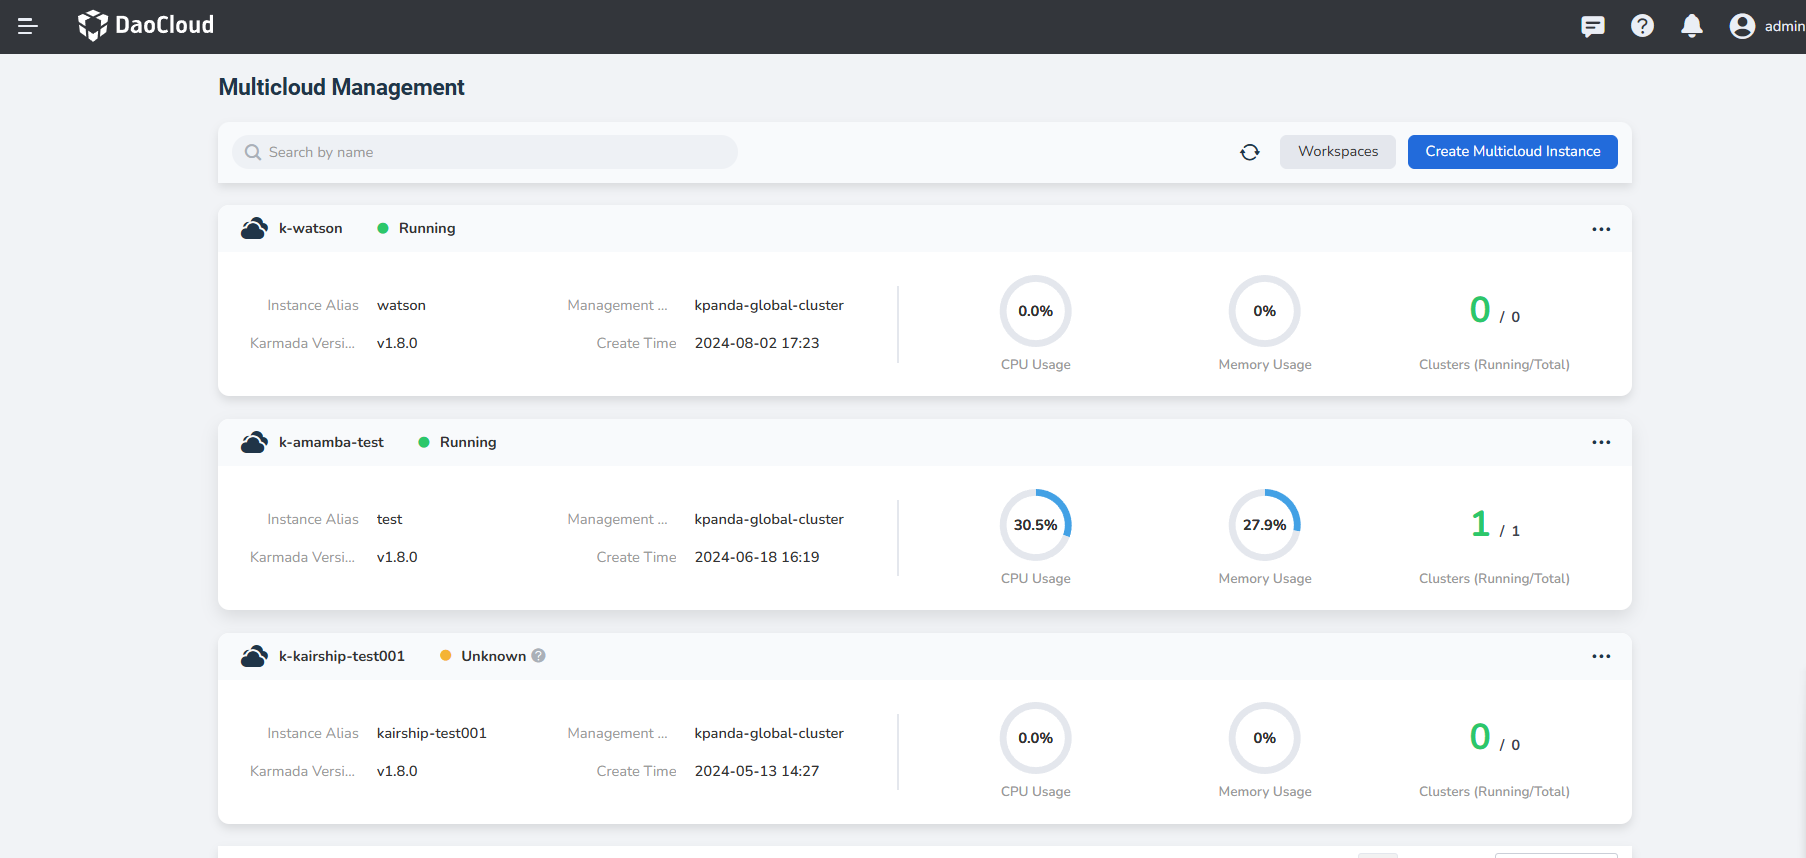
Task: Open more actions for k-amamba-test
Action: coord(1600,442)
